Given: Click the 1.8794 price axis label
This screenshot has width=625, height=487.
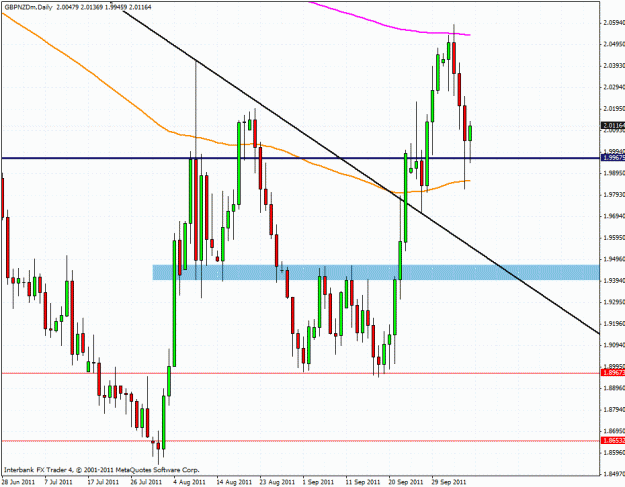Looking at the screenshot, I should coord(613,410).
